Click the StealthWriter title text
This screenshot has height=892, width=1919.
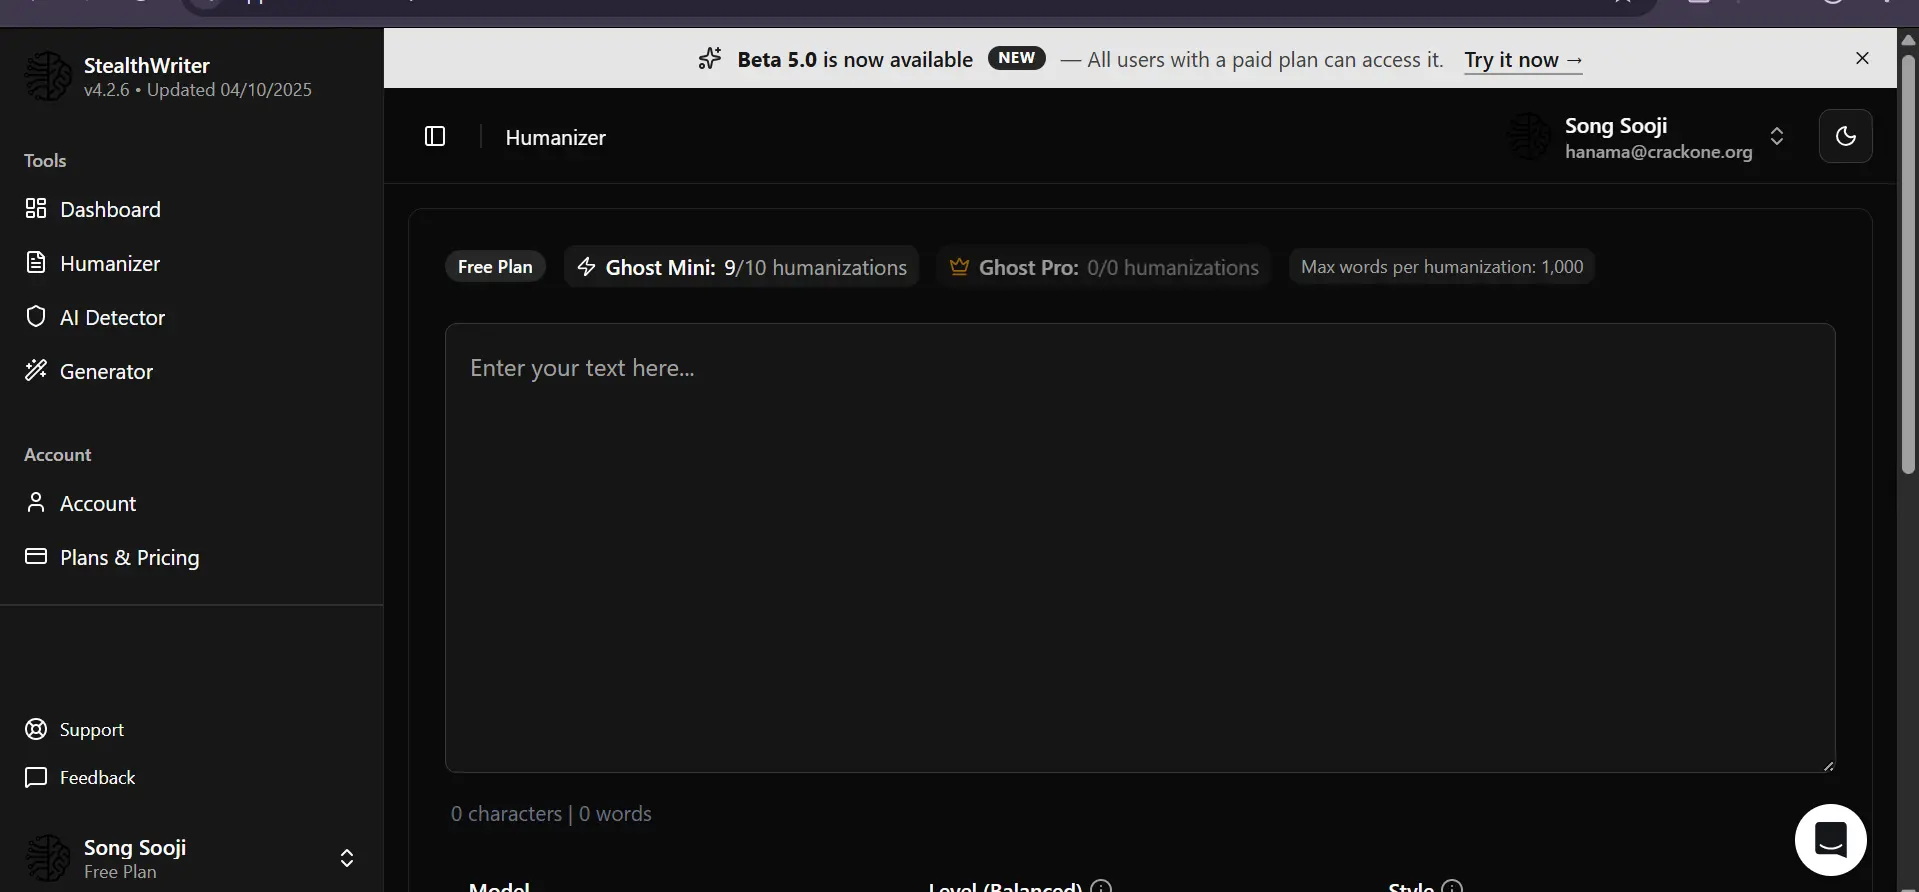[147, 65]
